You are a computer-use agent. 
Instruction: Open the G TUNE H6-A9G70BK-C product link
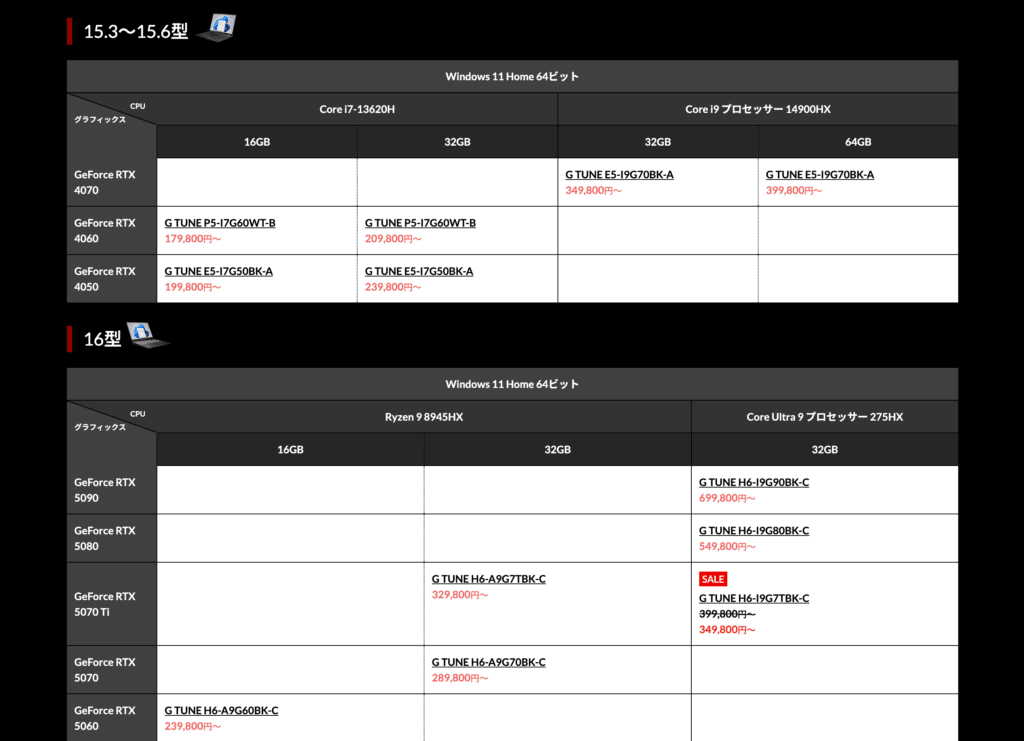488,663
